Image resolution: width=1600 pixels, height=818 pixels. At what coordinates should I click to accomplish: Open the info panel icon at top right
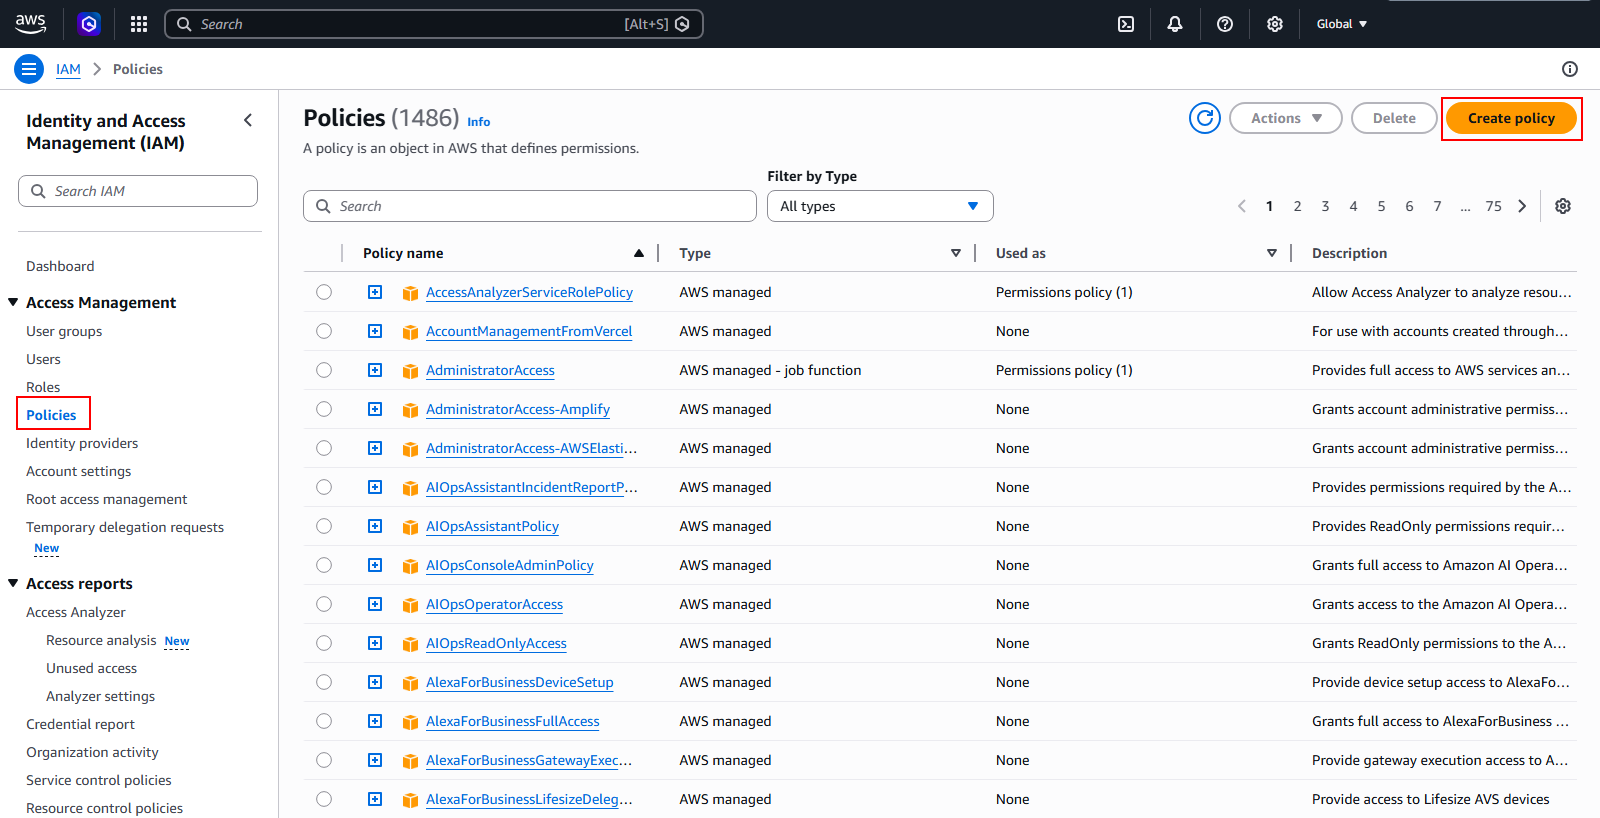tap(1570, 69)
